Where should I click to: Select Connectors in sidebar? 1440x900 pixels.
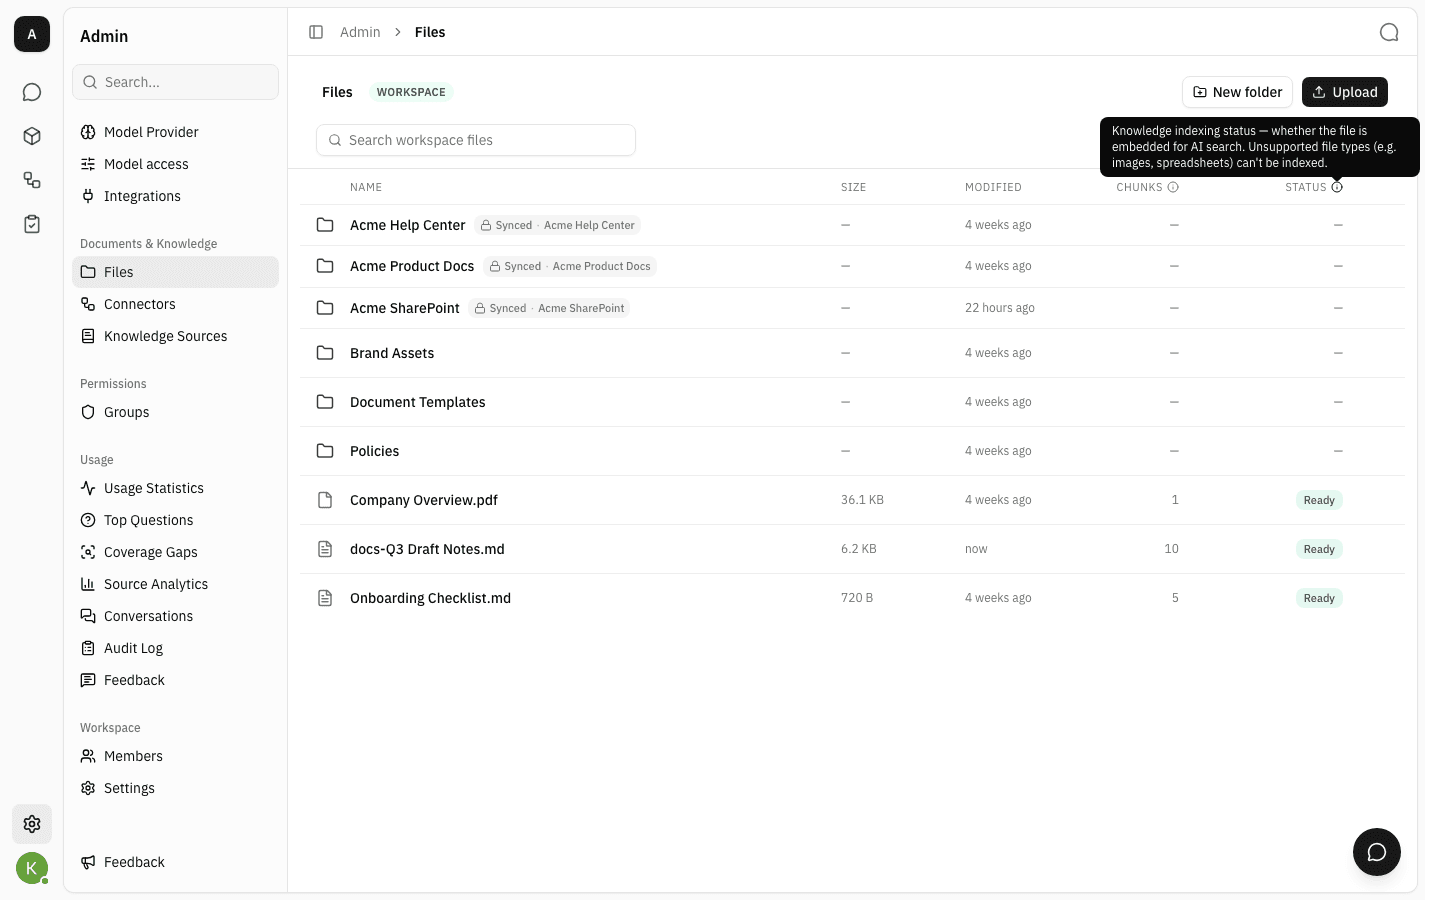click(175, 304)
